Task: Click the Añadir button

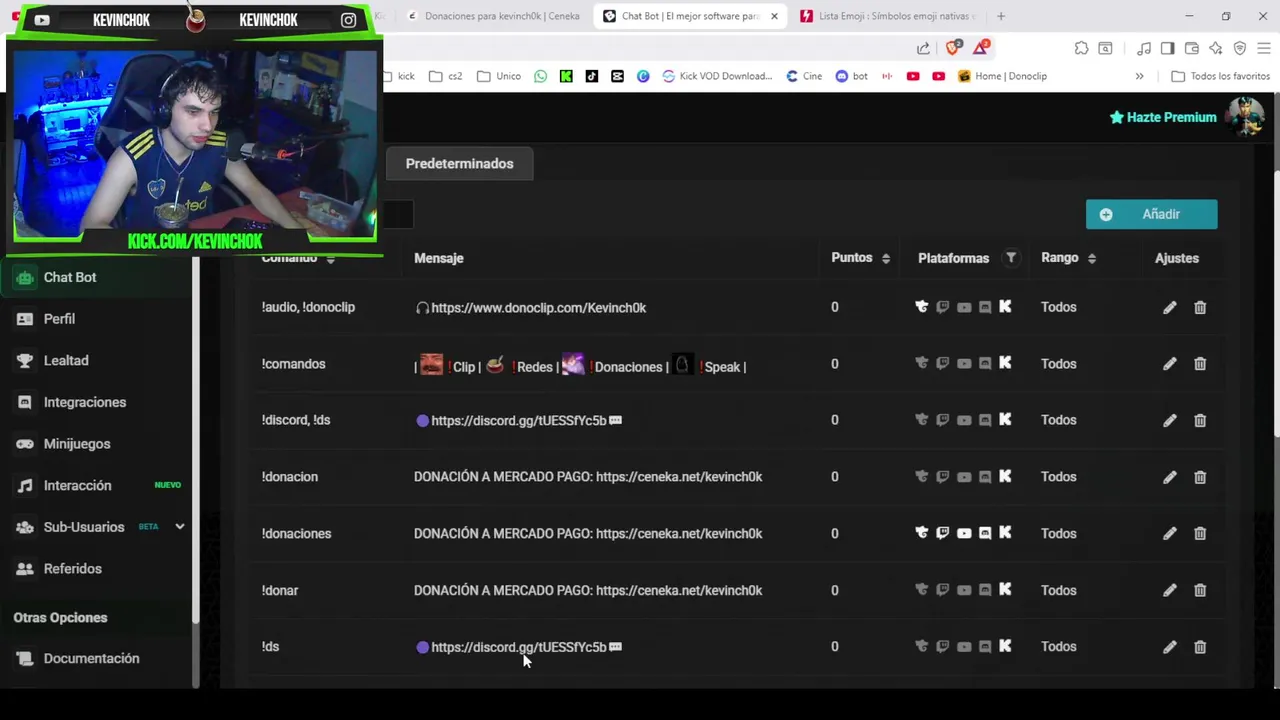Action: click(x=1151, y=214)
